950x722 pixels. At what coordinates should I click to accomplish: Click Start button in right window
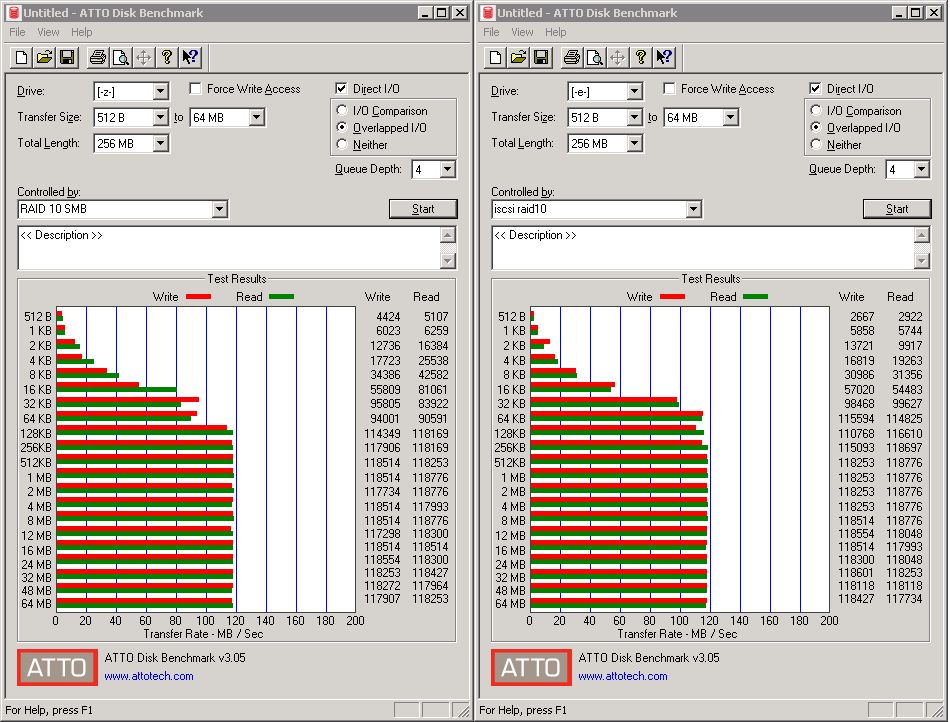(x=897, y=209)
